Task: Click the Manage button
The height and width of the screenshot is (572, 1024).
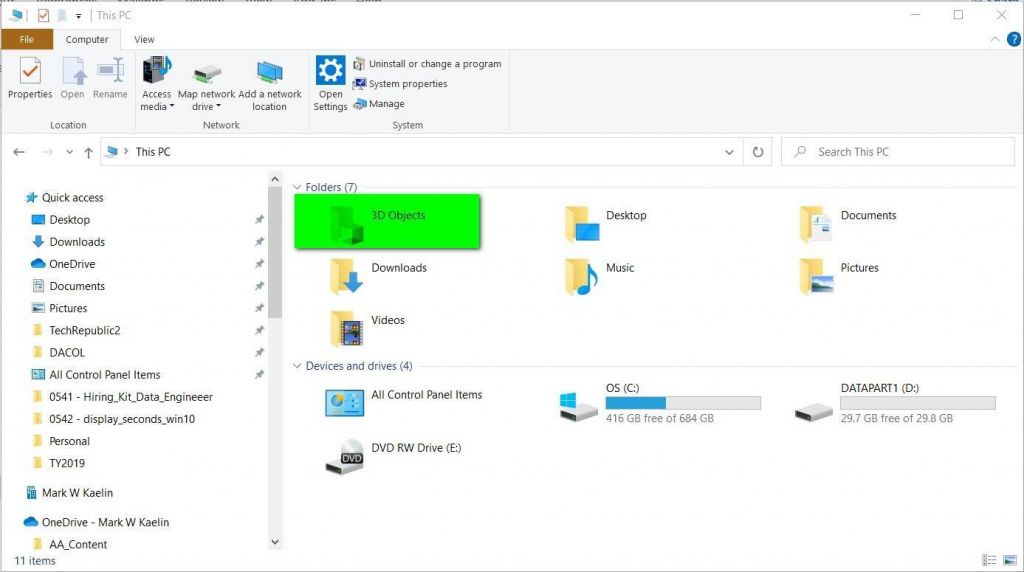Action: [x=379, y=104]
